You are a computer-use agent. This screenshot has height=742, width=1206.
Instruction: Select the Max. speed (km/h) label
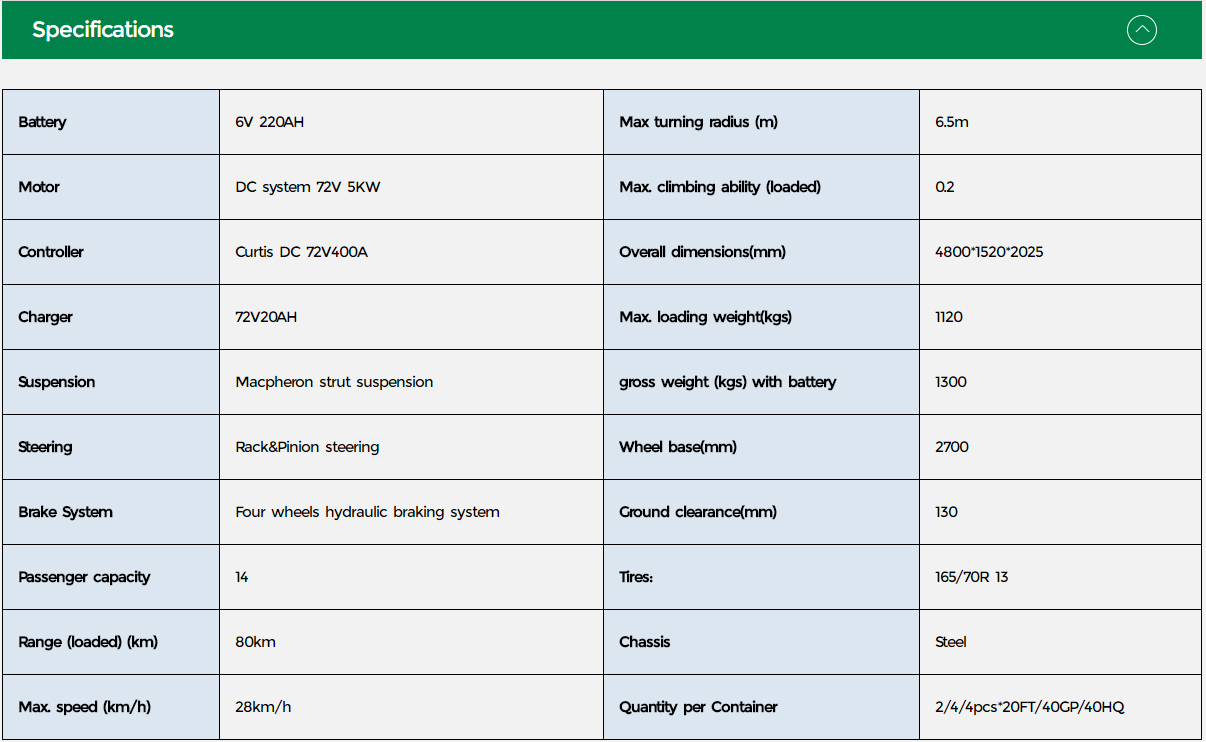(84, 707)
